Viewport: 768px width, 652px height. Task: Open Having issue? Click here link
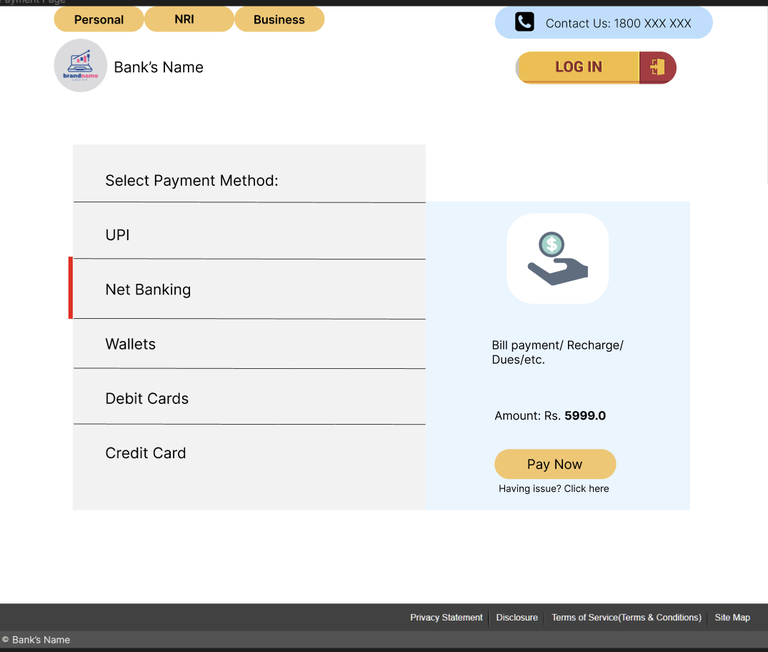pyautogui.click(x=553, y=488)
